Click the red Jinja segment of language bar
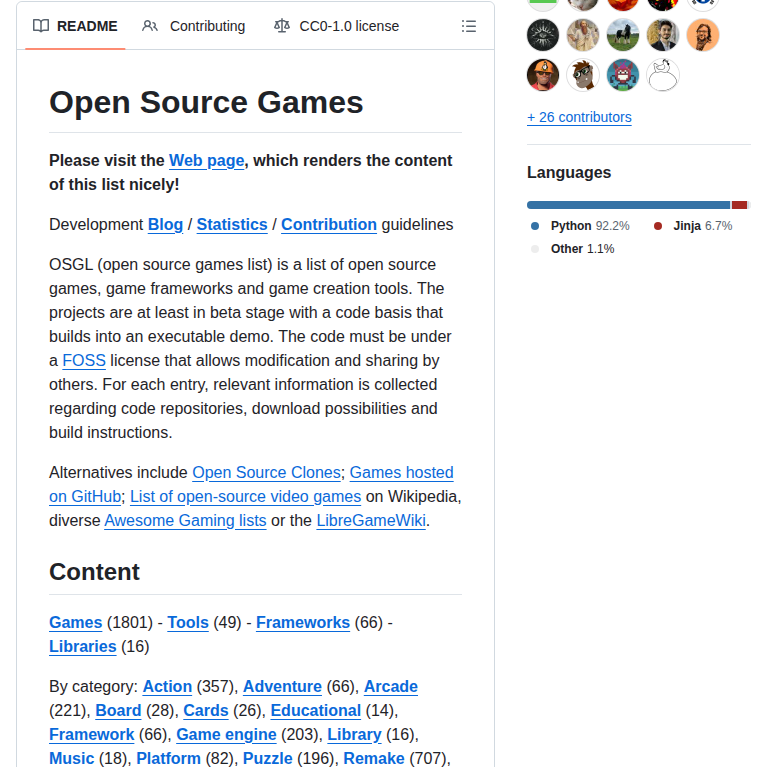775x767 pixels. [739, 205]
